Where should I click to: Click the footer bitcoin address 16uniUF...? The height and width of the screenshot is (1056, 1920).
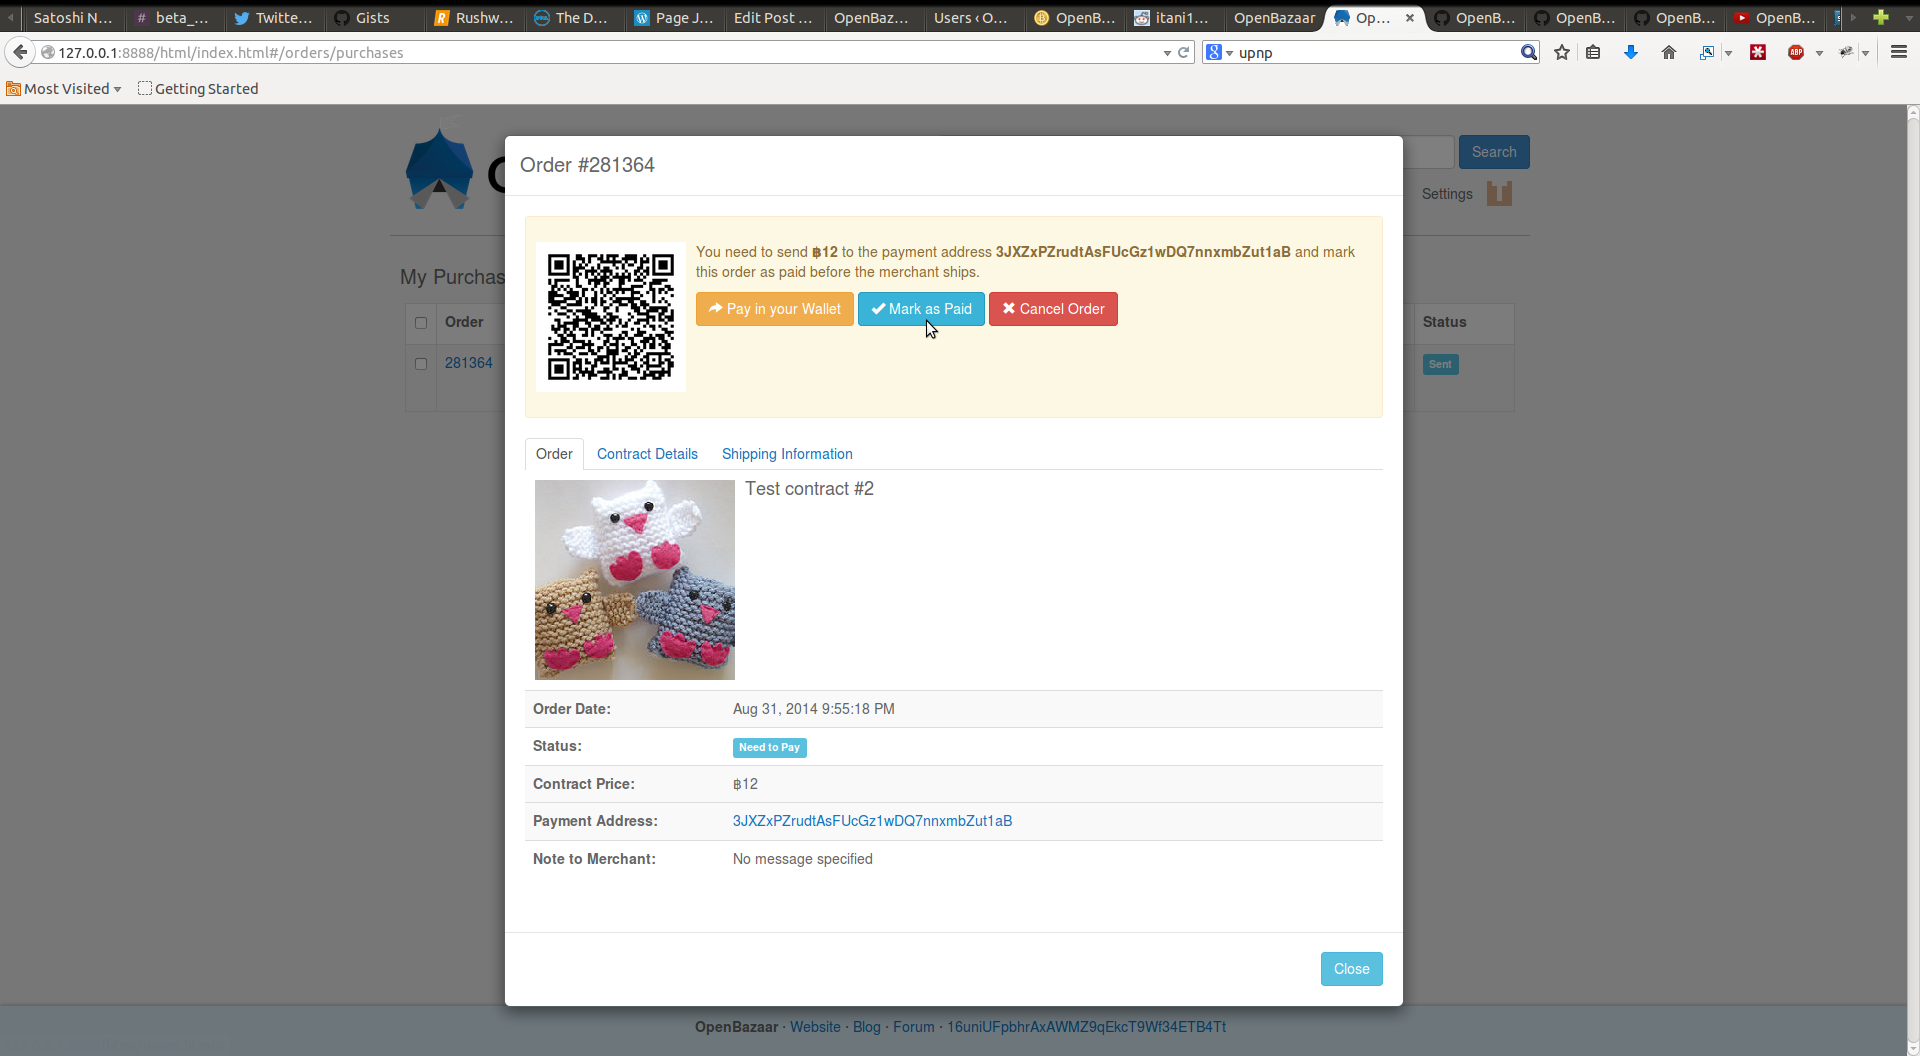[x=1086, y=1027]
